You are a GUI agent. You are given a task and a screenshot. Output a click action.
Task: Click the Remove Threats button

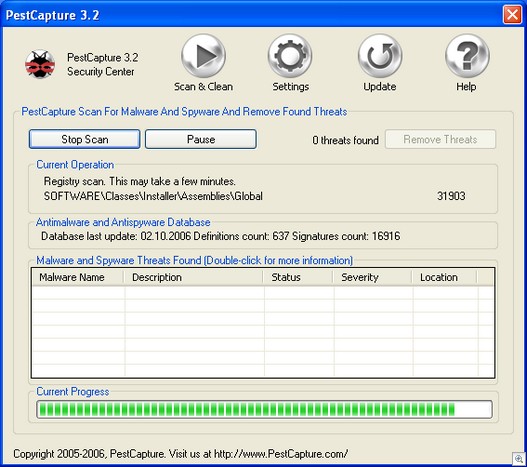click(440, 139)
